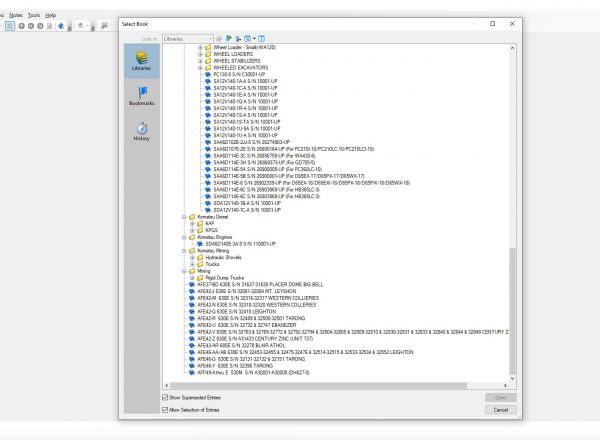Expand the KPGS folder node
600x440 pixels.
tap(192, 230)
